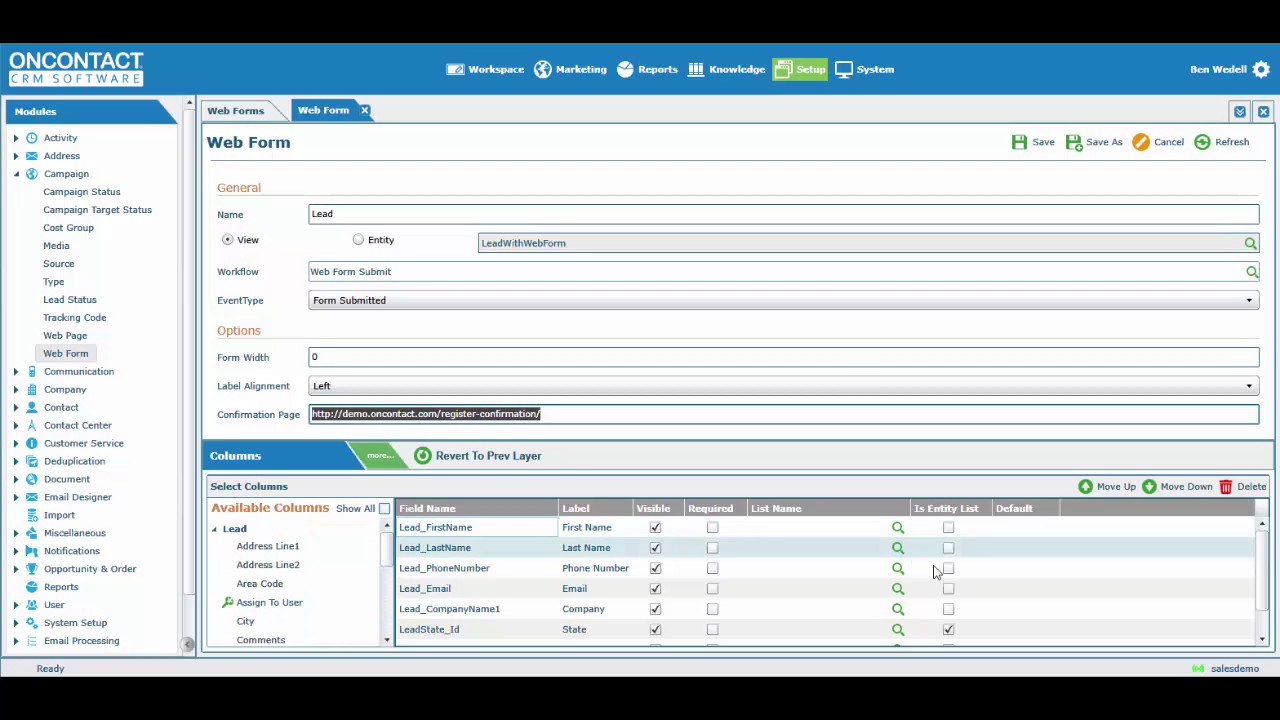Click the Refresh icon

1202,142
